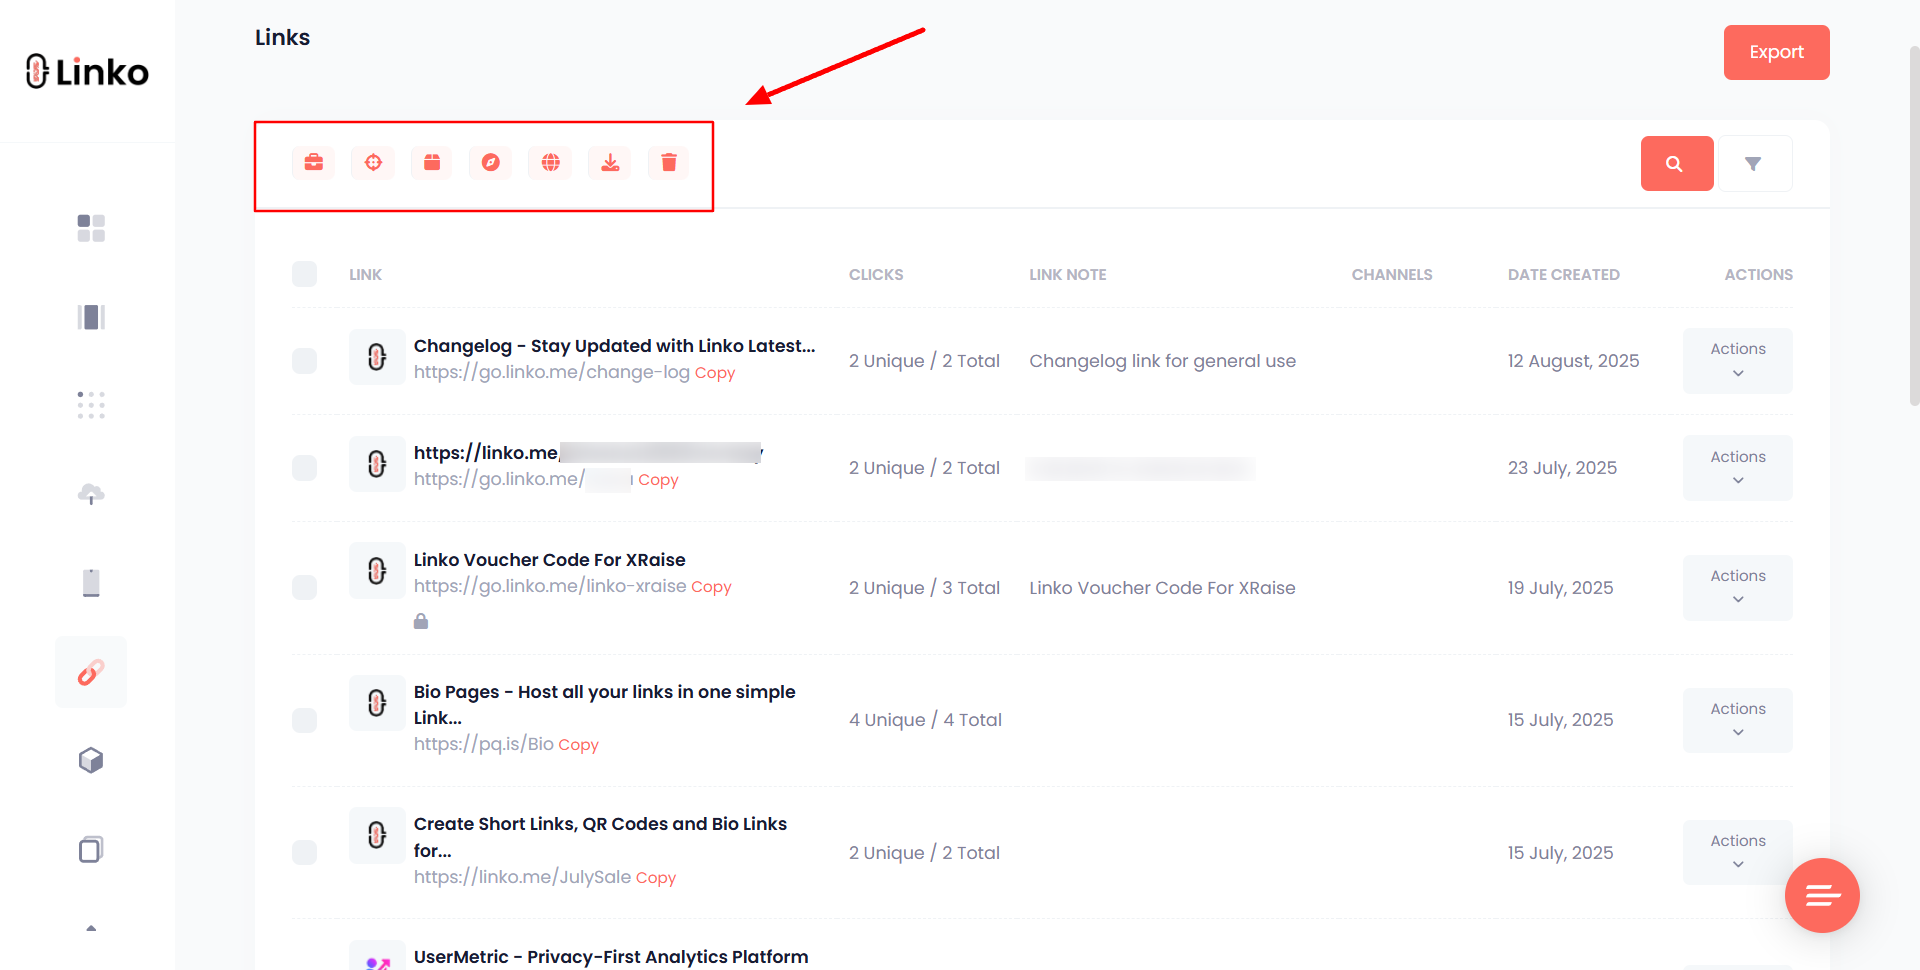The image size is (1920, 970).
Task: Open the dashboard grid icon in the sidebar
Action: click(91, 228)
